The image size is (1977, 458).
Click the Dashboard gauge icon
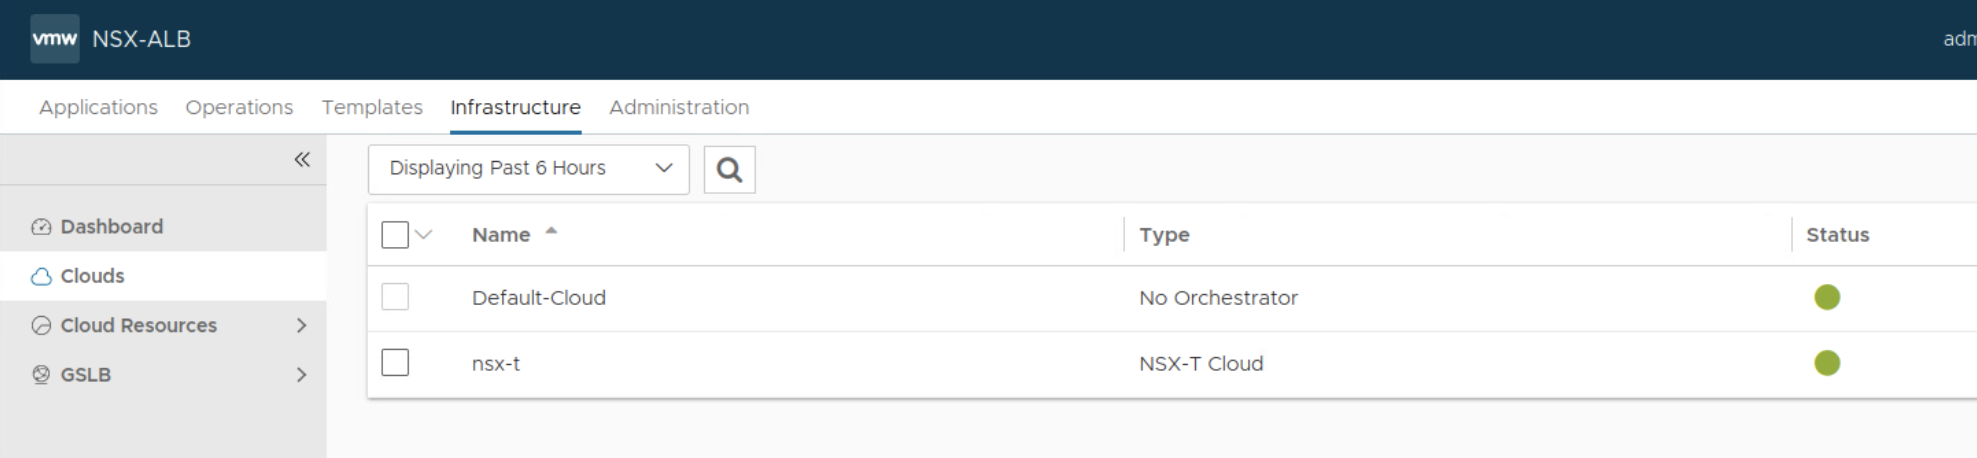click(x=41, y=227)
